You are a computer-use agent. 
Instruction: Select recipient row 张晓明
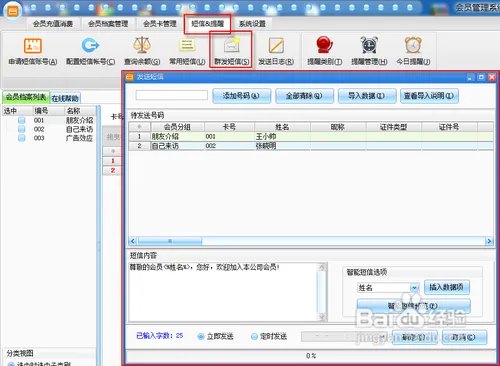[311, 146]
